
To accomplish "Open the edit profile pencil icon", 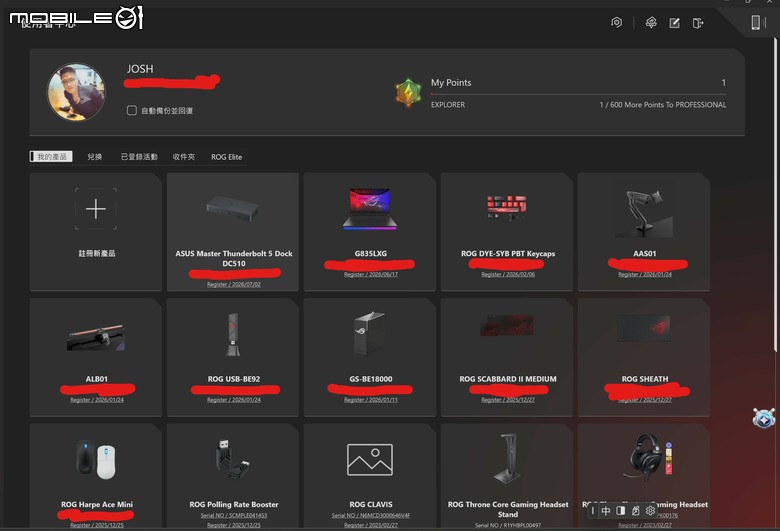I will [675, 23].
